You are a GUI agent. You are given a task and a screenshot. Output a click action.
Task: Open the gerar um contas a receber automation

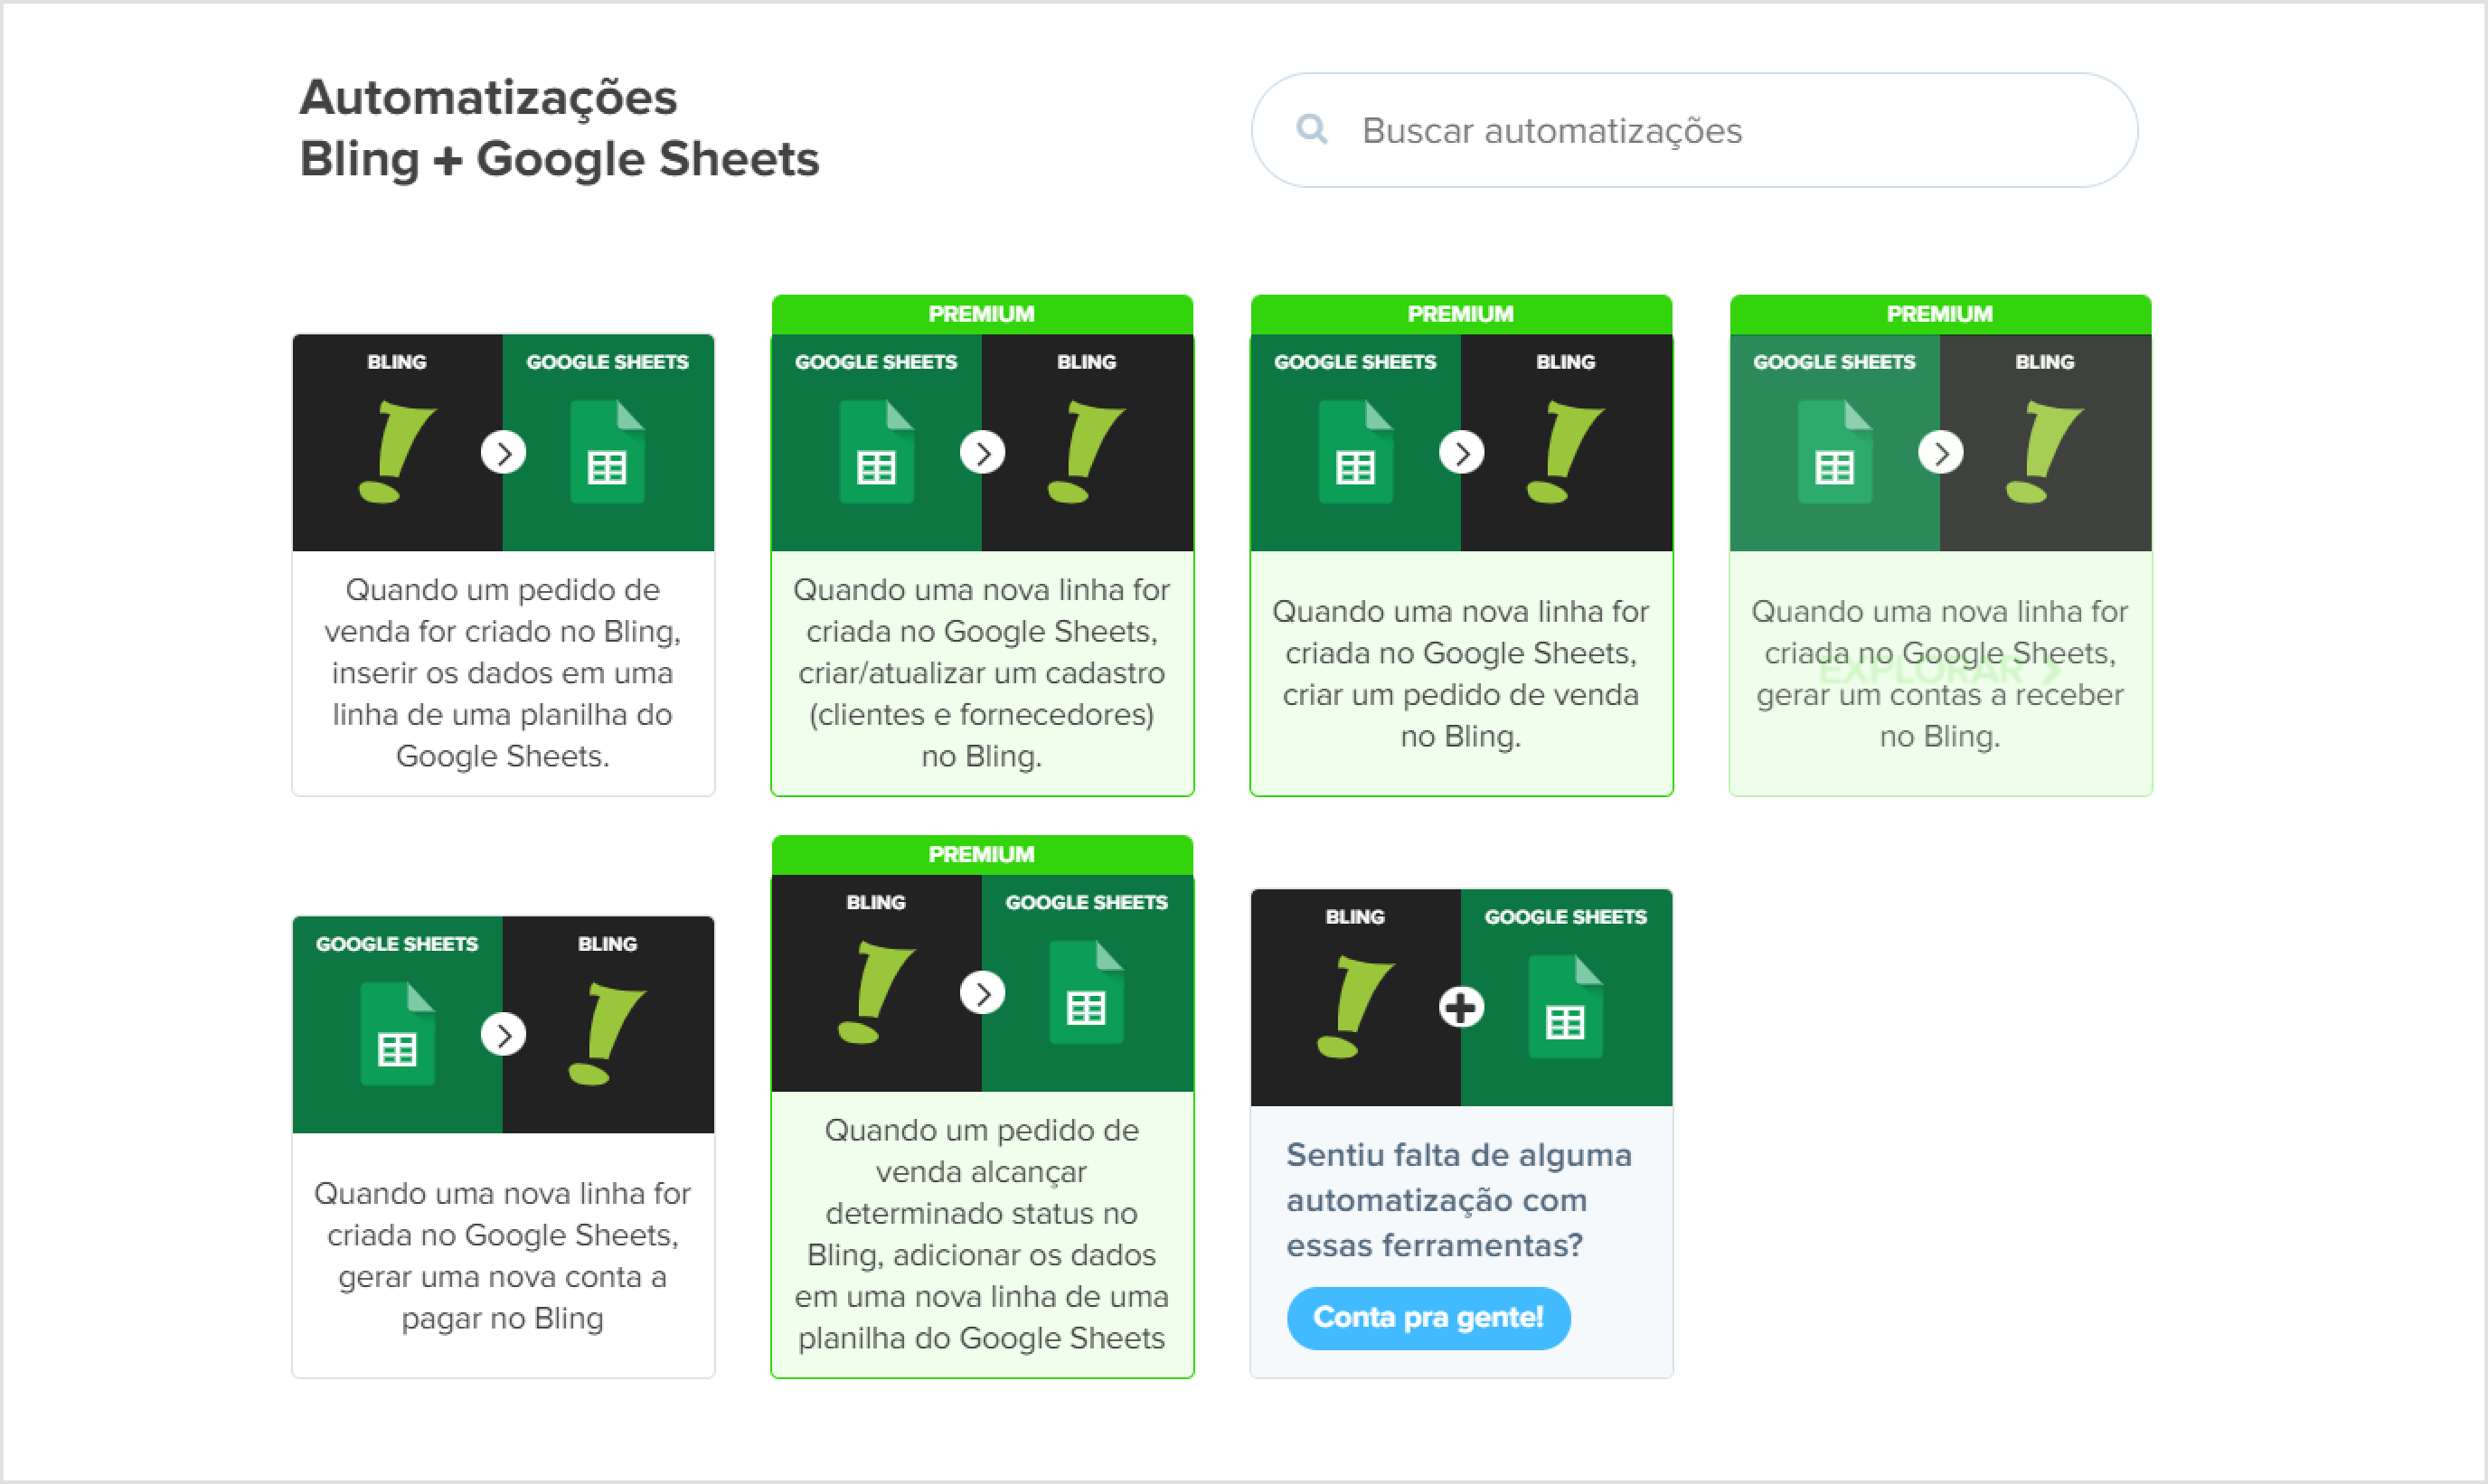click(x=1940, y=545)
